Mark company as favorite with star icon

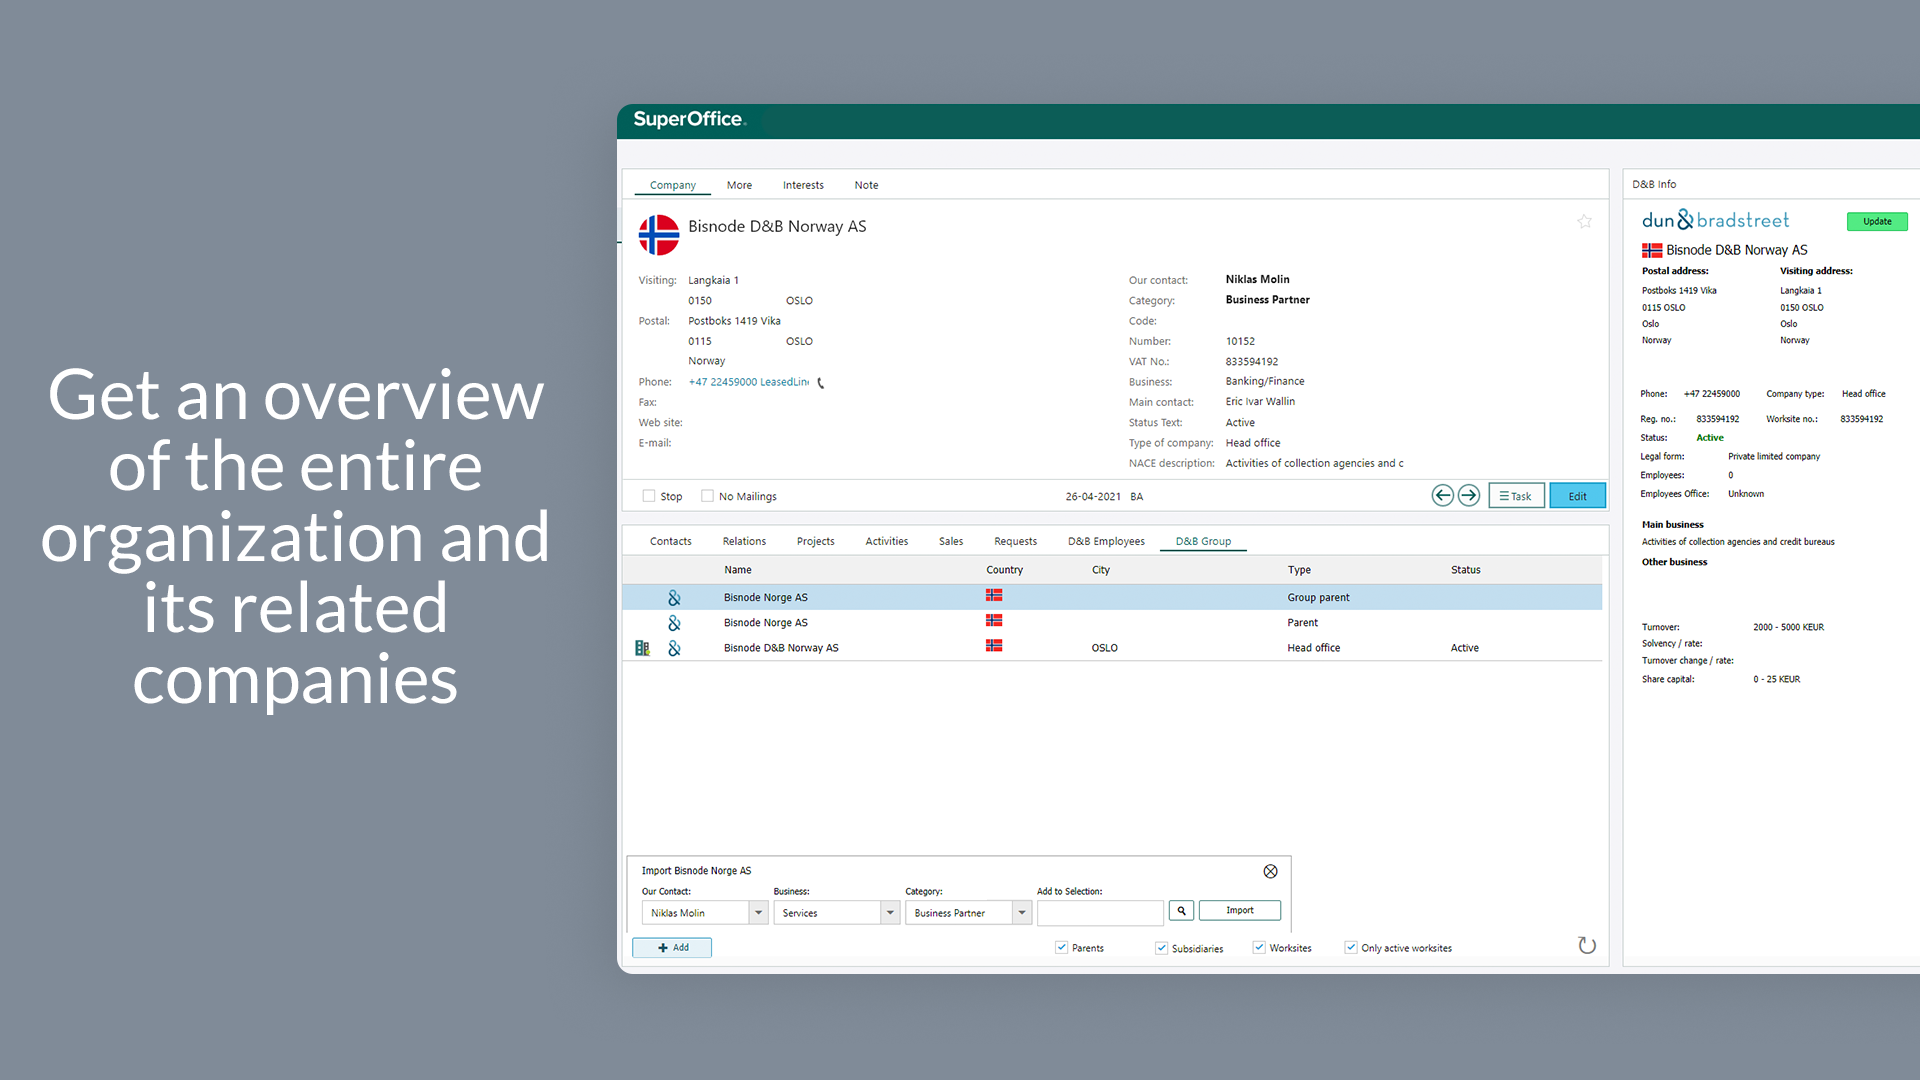(1584, 222)
